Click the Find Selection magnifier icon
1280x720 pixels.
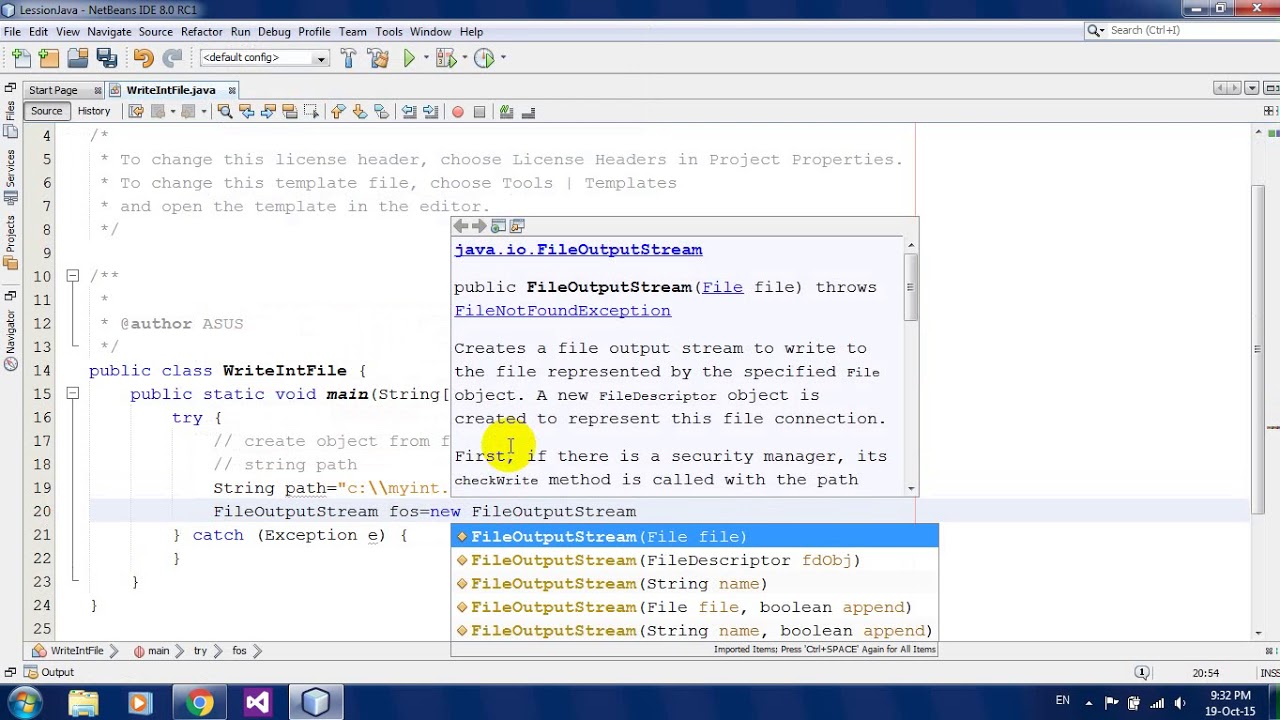[224, 111]
